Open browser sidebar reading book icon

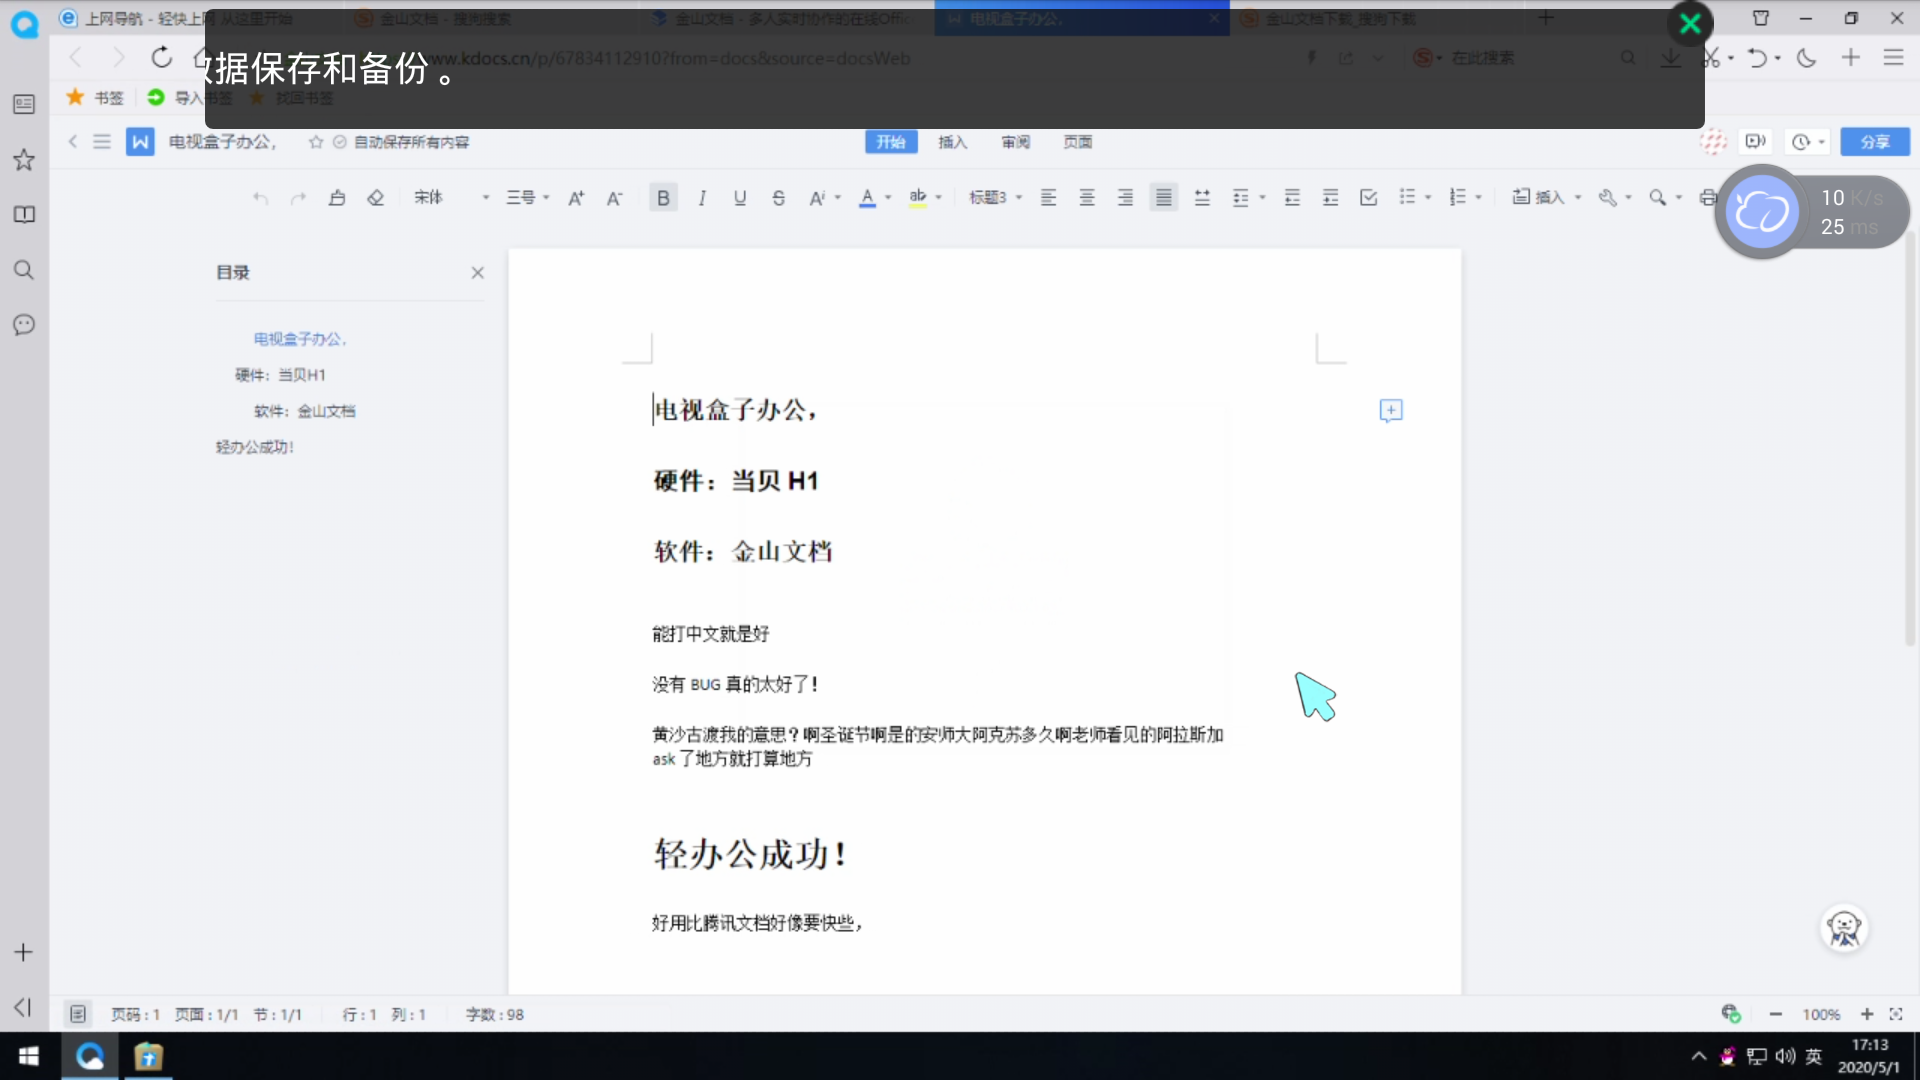[24, 215]
